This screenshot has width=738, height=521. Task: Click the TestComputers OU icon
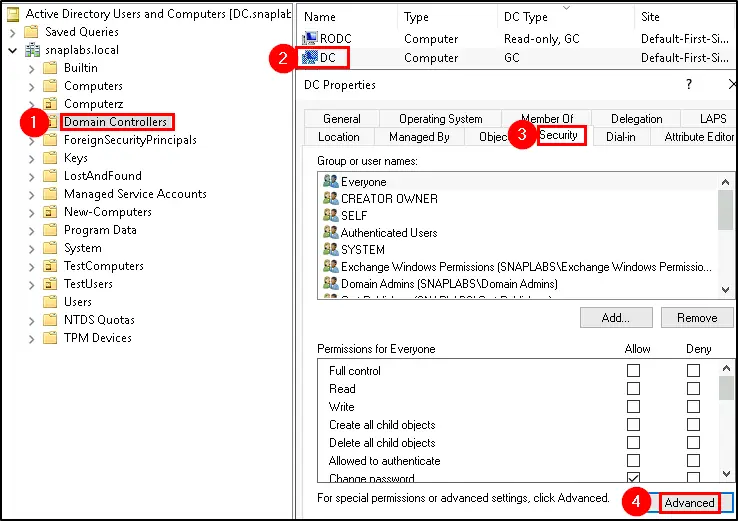pos(50,266)
